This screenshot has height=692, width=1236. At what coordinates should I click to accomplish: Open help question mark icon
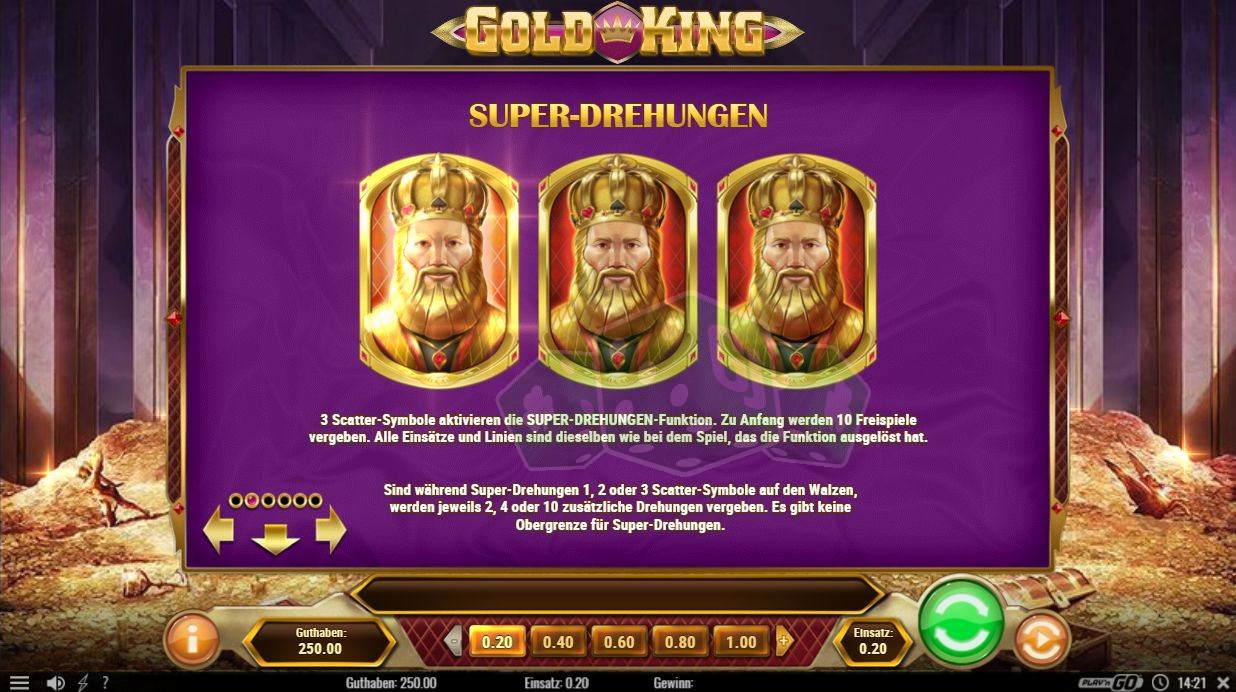click(105, 683)
